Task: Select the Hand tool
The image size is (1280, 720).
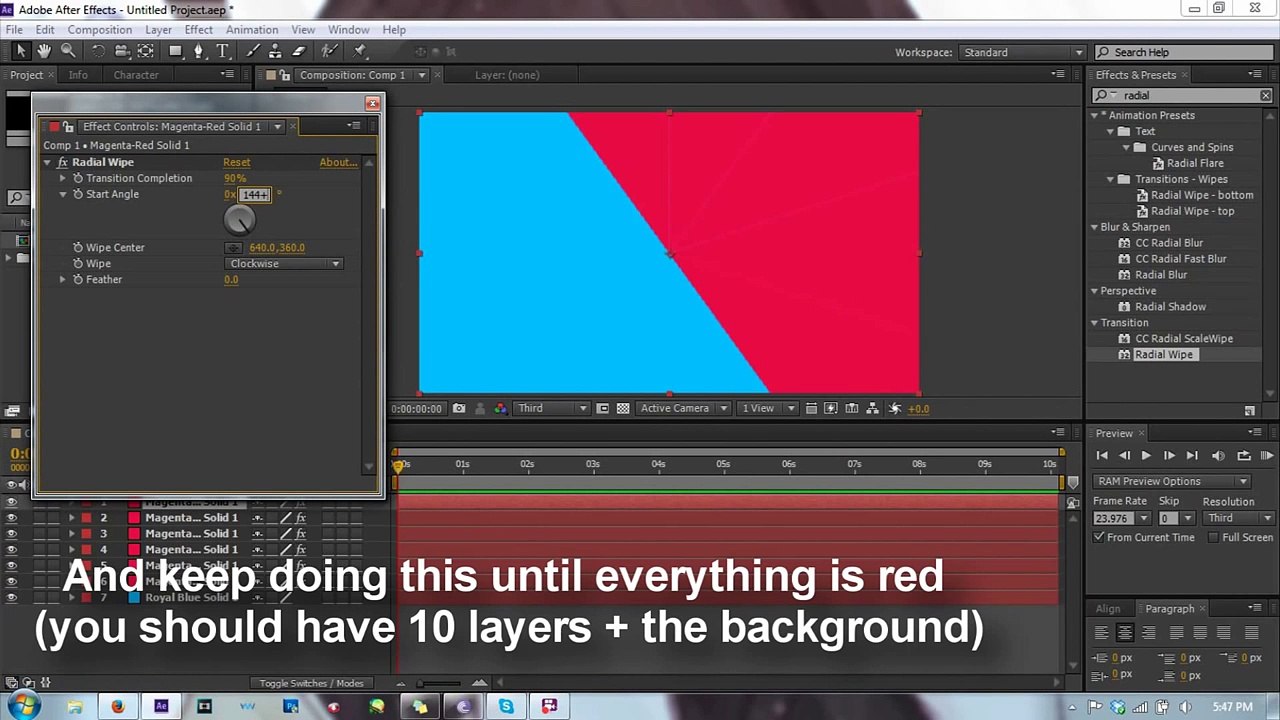Action: tap(44, 52)
